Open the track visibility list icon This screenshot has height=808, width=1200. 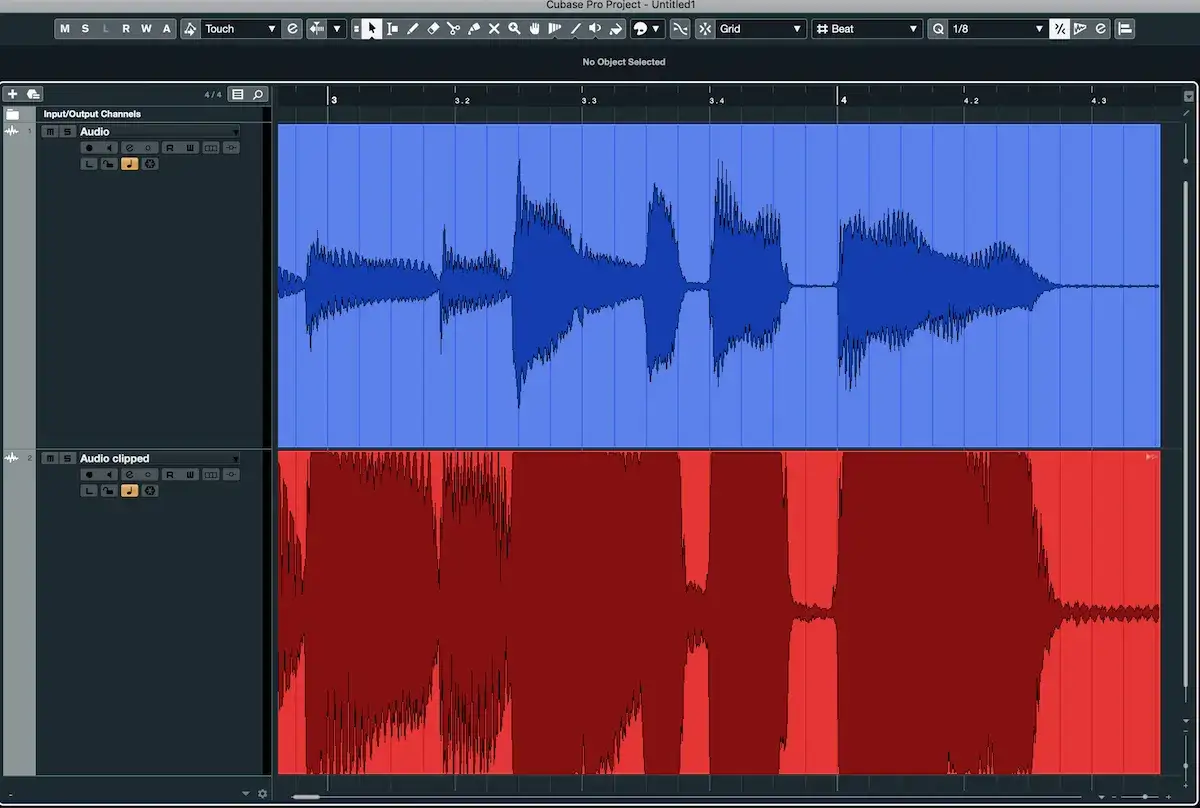point(237,94)
